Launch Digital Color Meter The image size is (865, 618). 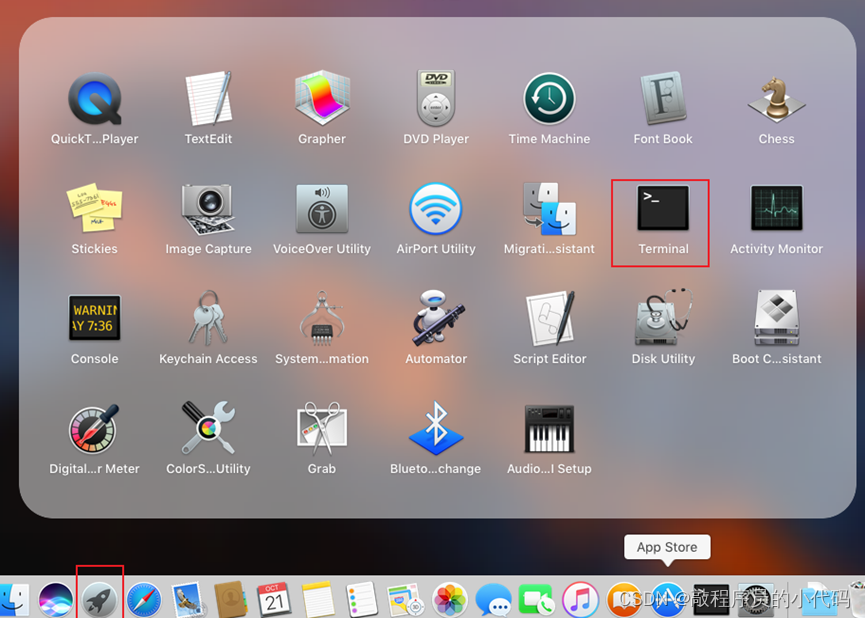click(94, 429)
